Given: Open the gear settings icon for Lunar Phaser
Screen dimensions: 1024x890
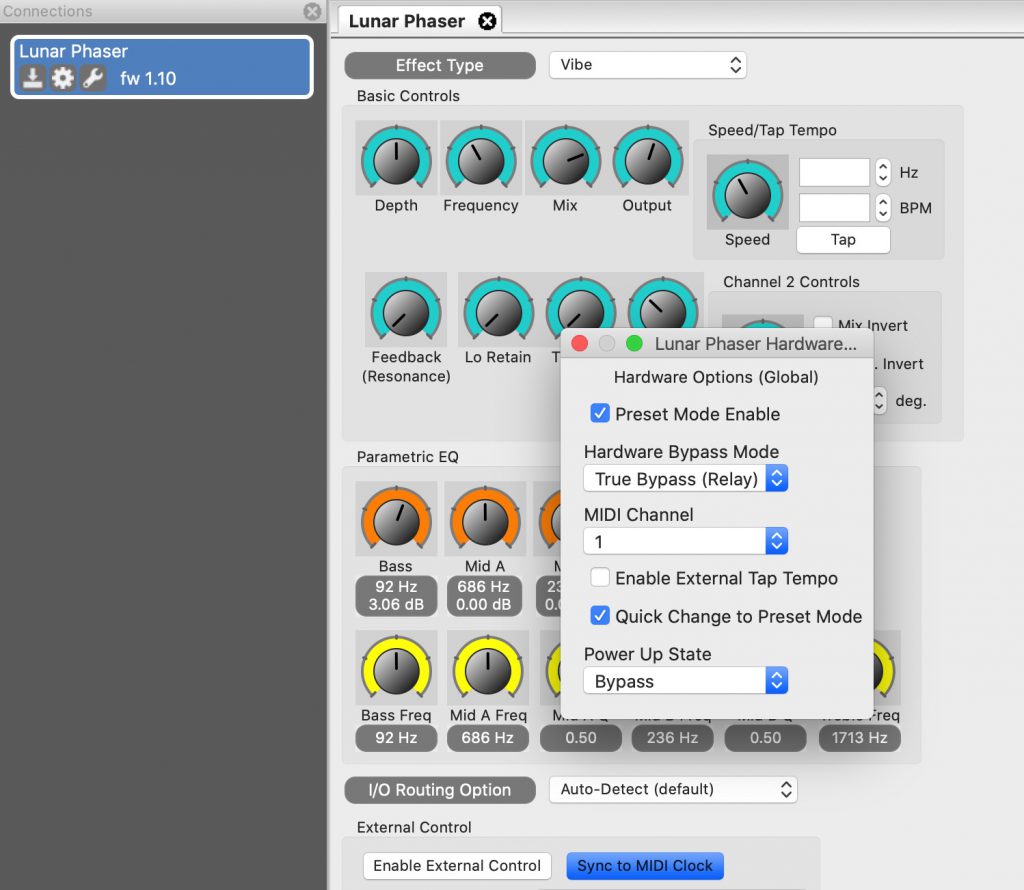Looking at the screenshot, I should (63, 78).
